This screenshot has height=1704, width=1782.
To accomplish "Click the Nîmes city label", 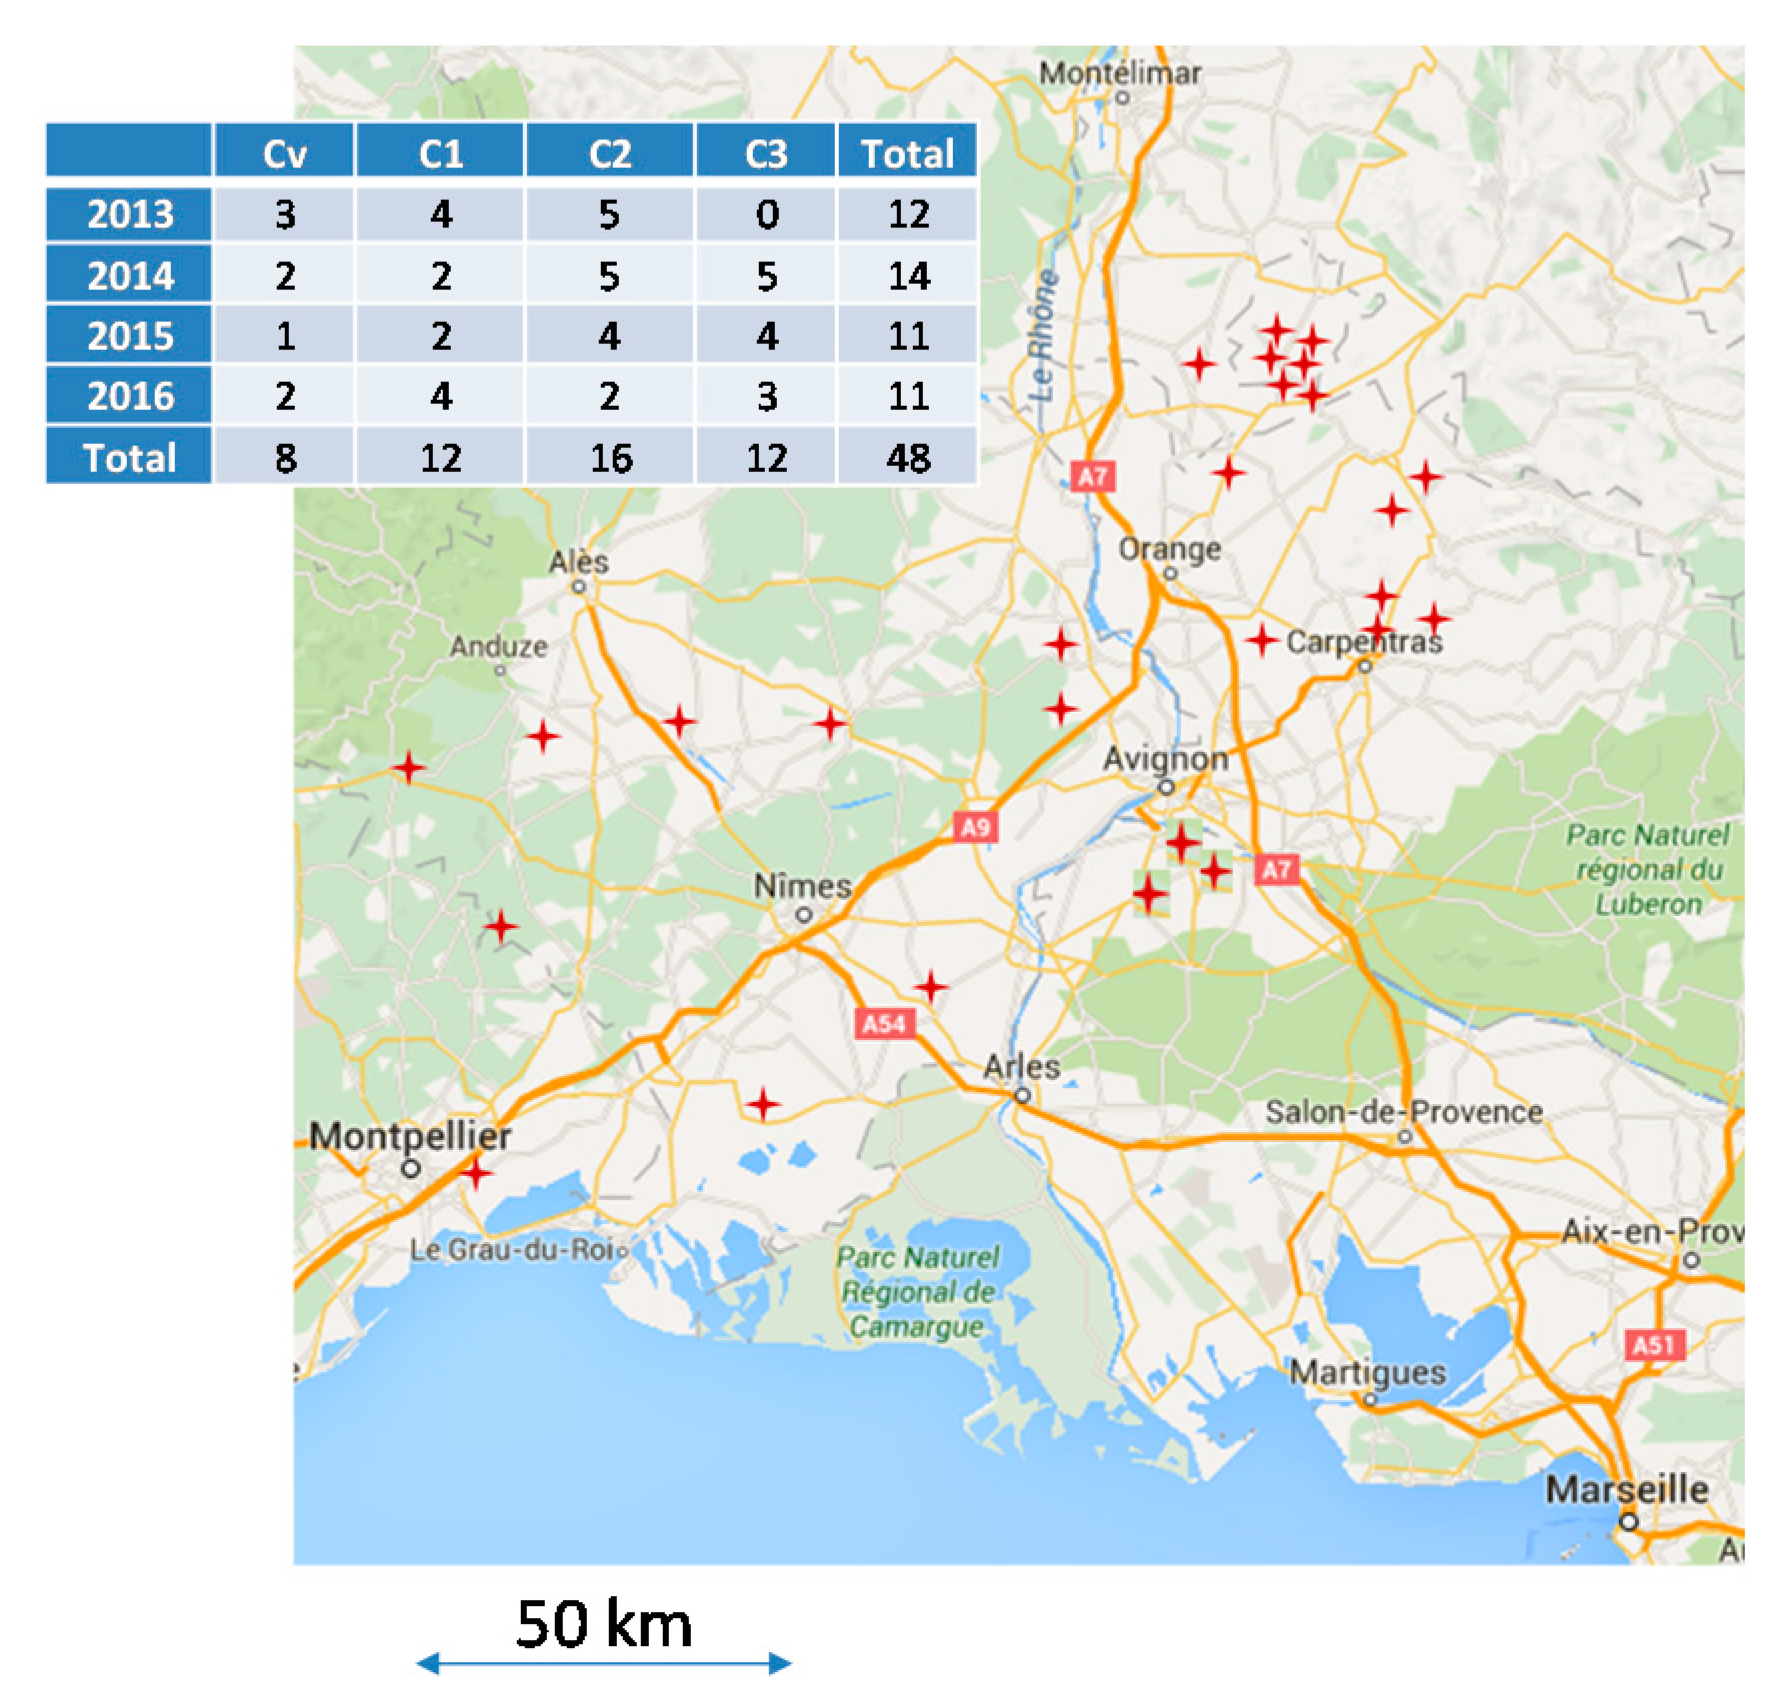I will tap(802, 886).
